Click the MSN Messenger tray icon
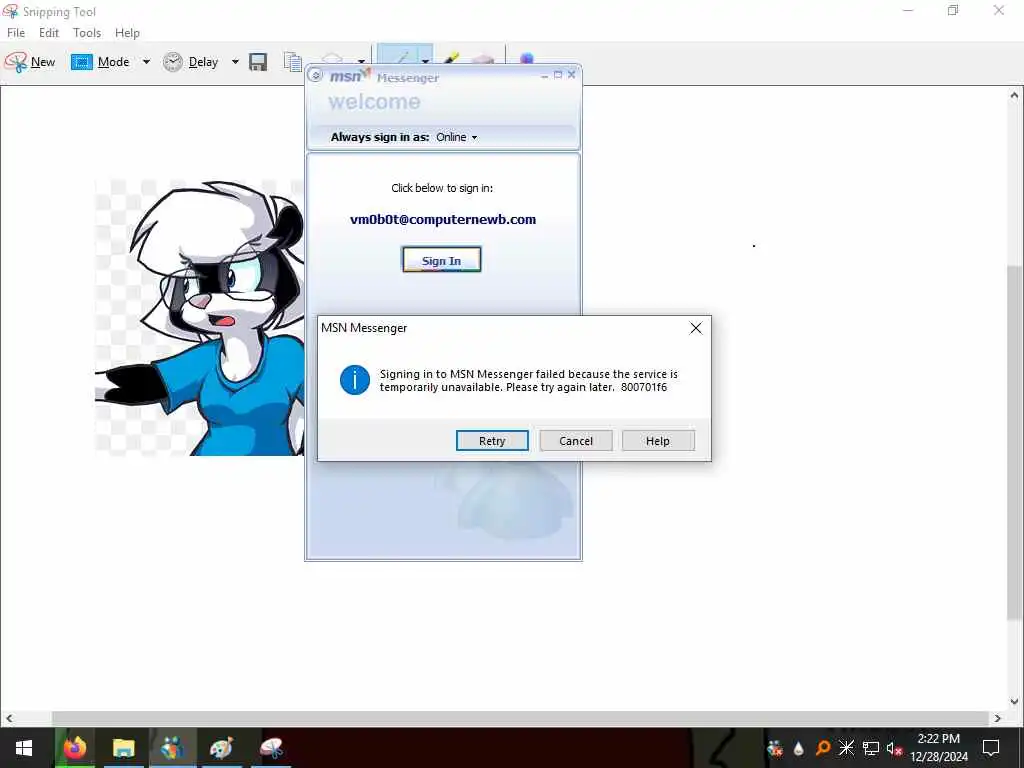The height and width of the screenshot is (768, 1024). [775, 748]
